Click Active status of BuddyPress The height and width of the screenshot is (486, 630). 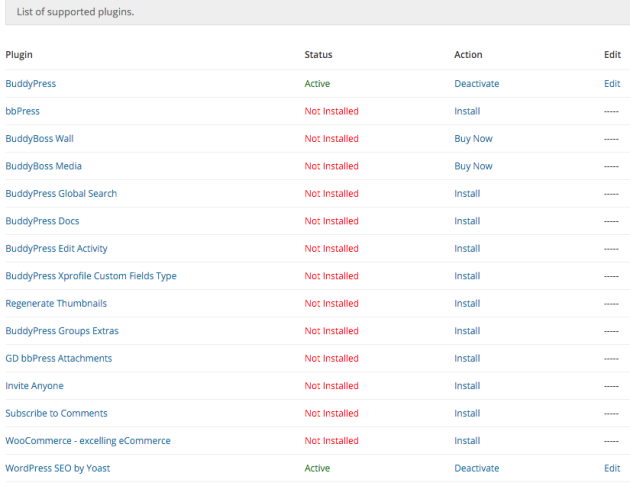pos(317,84)
